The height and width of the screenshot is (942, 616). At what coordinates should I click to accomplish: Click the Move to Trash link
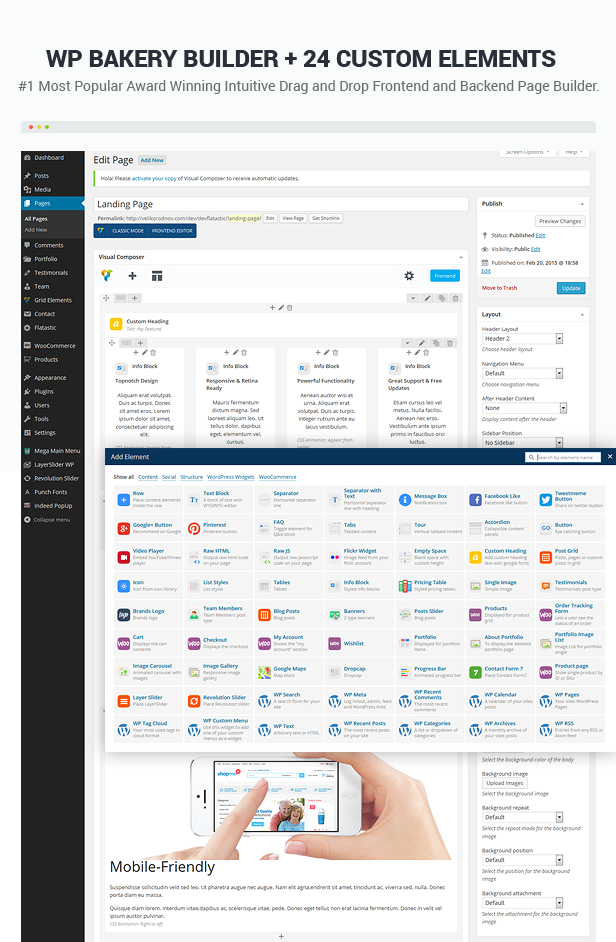click(499, 288)
